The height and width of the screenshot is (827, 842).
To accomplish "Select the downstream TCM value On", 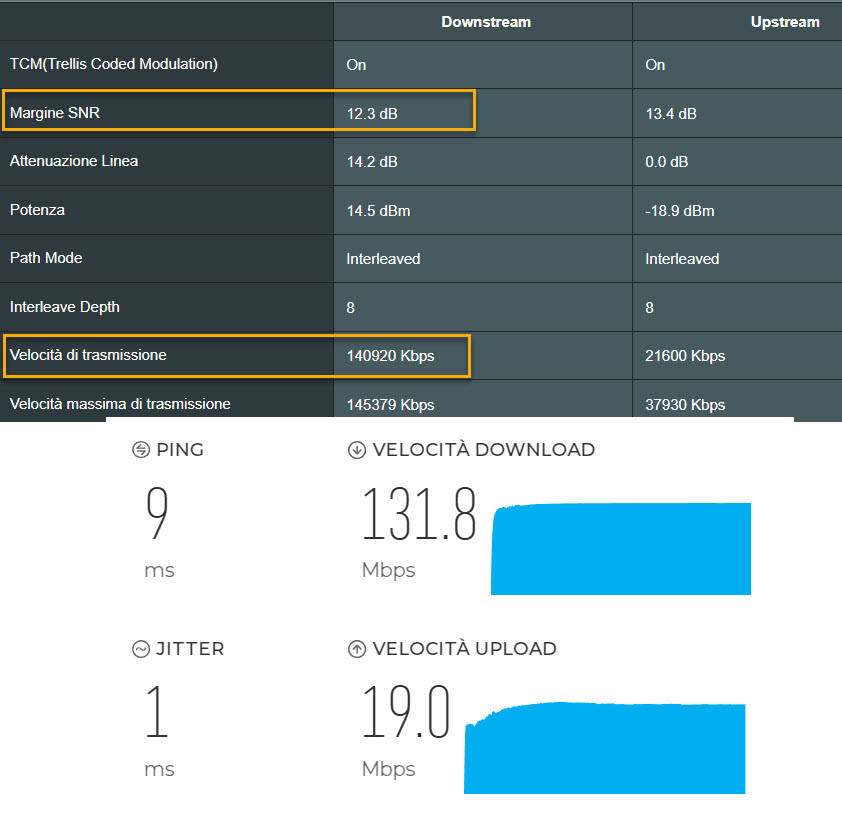I will click(356, 65).
